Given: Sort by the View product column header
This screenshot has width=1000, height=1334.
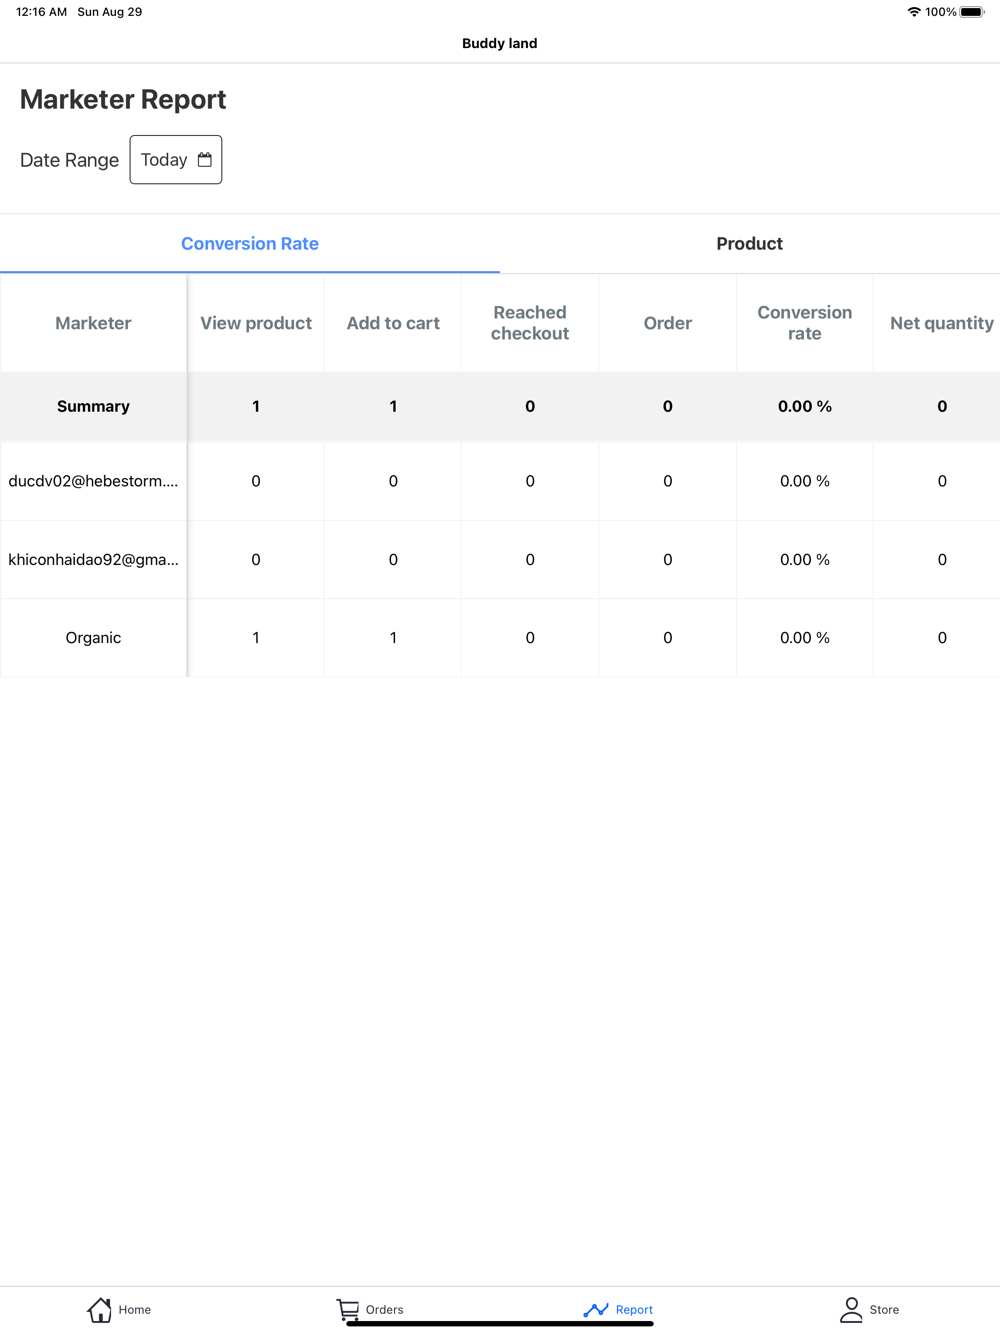Looking at the screenshot, I should [256, 323].
